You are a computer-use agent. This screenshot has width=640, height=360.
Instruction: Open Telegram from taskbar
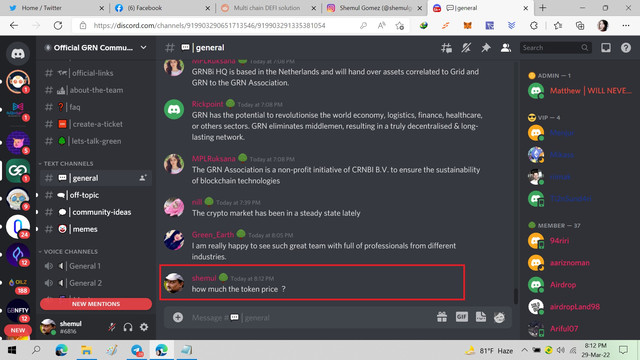[x=136, y=350]
